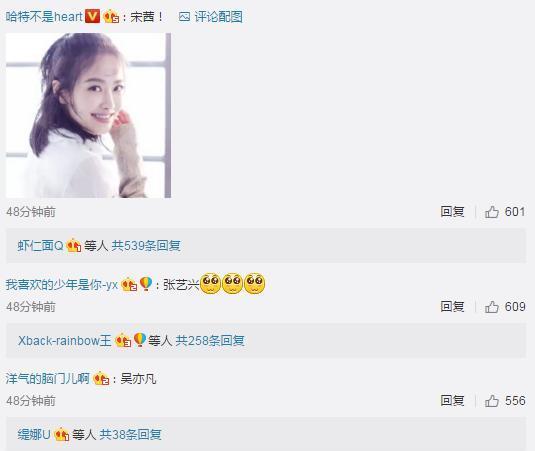Click membership badge beside 虾仁面Q
The width and height of the screenshot is (535, 451).
pos(73,246)
